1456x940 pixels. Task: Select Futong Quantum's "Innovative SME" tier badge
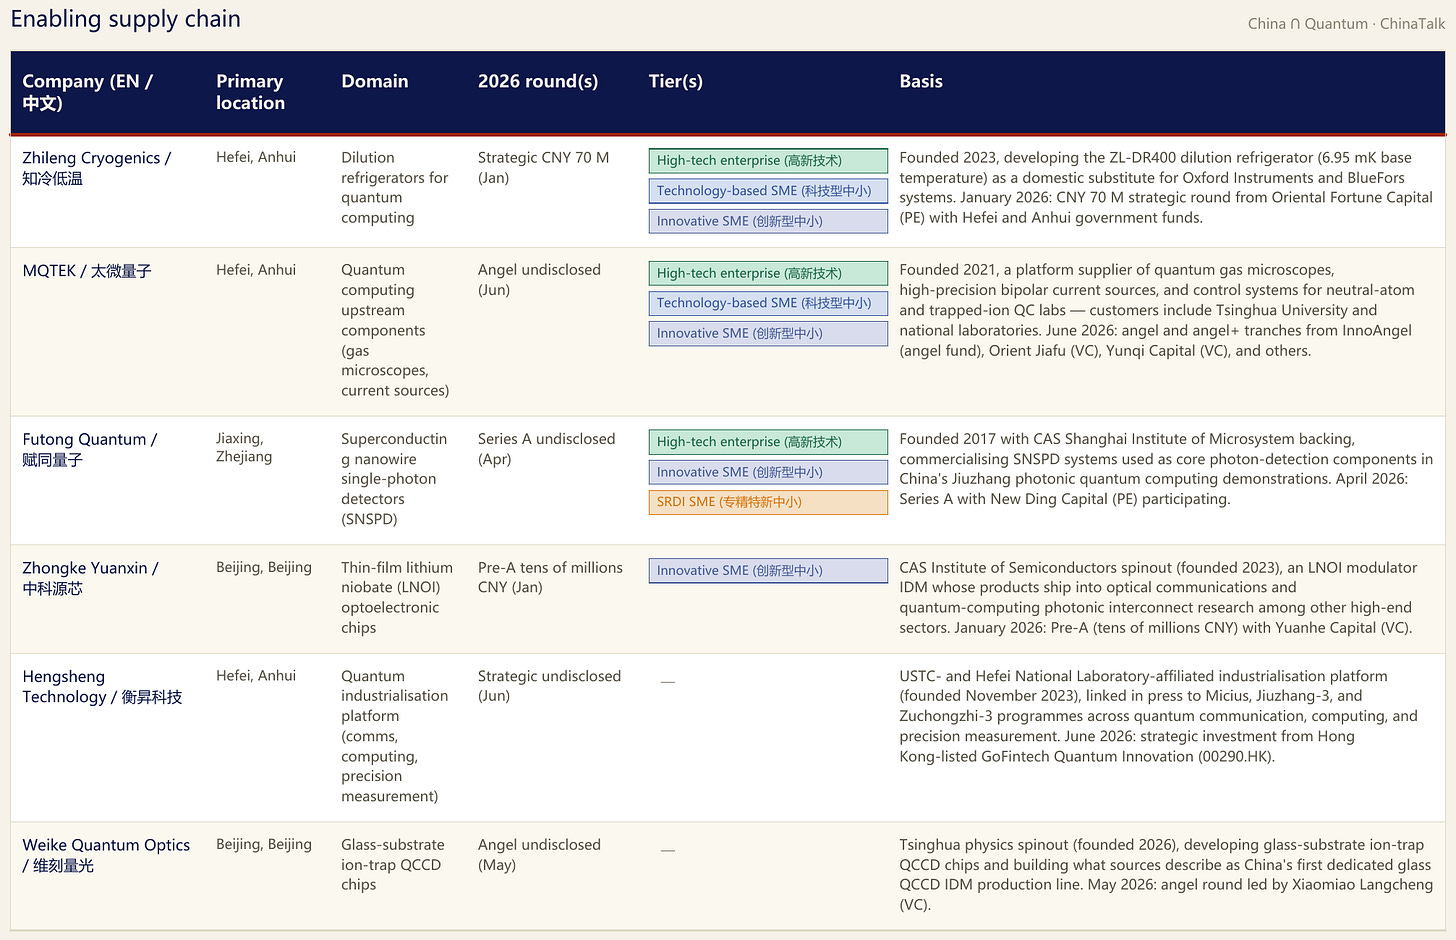(x=768, y=472)
